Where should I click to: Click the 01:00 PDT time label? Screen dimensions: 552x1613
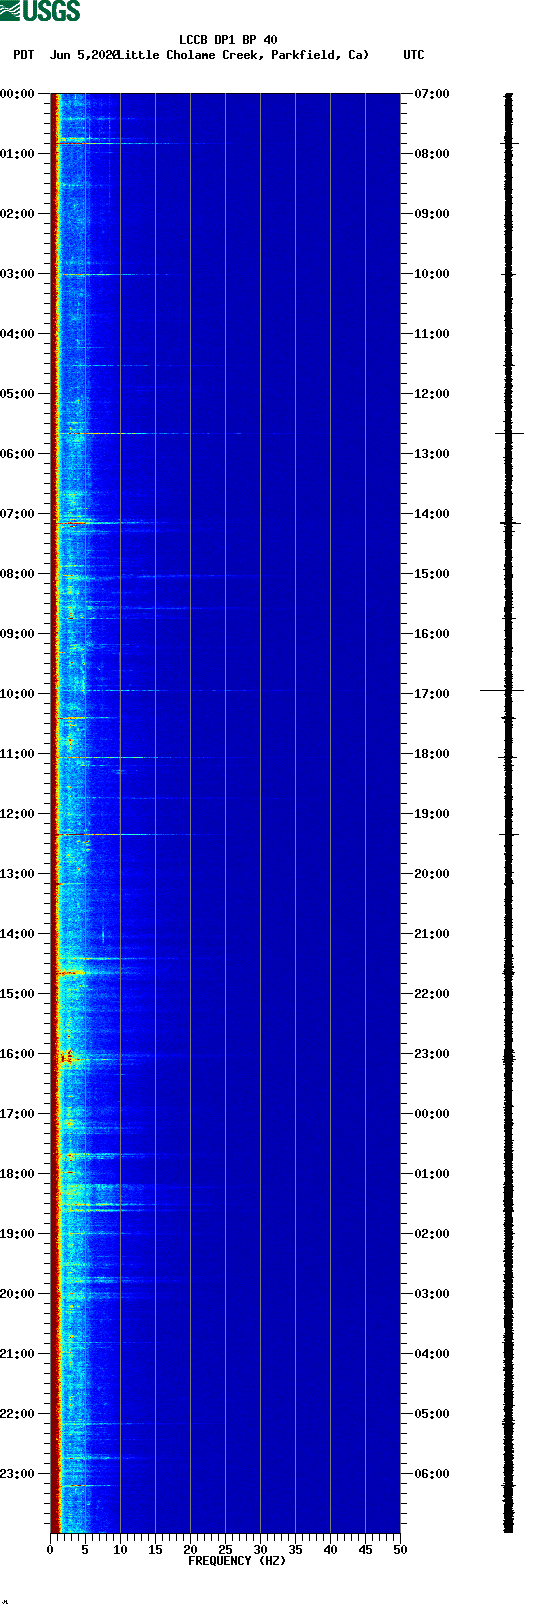18,154
